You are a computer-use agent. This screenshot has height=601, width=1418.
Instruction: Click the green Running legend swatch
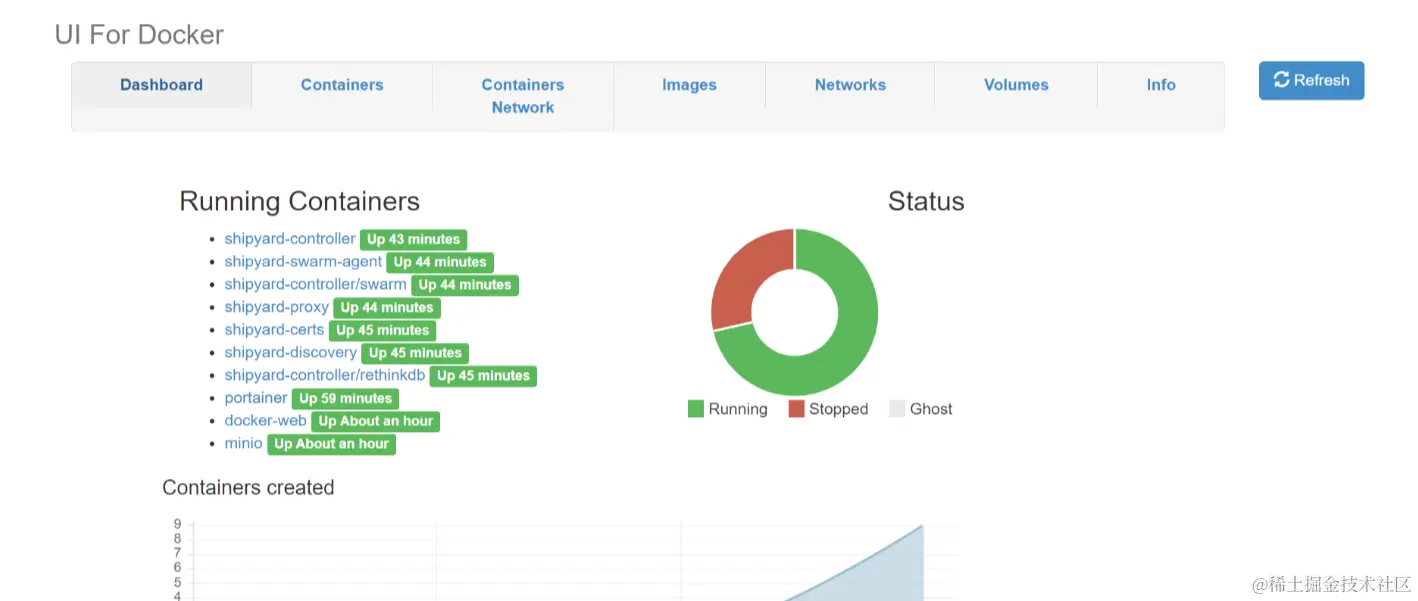click(x=696, y=409)
